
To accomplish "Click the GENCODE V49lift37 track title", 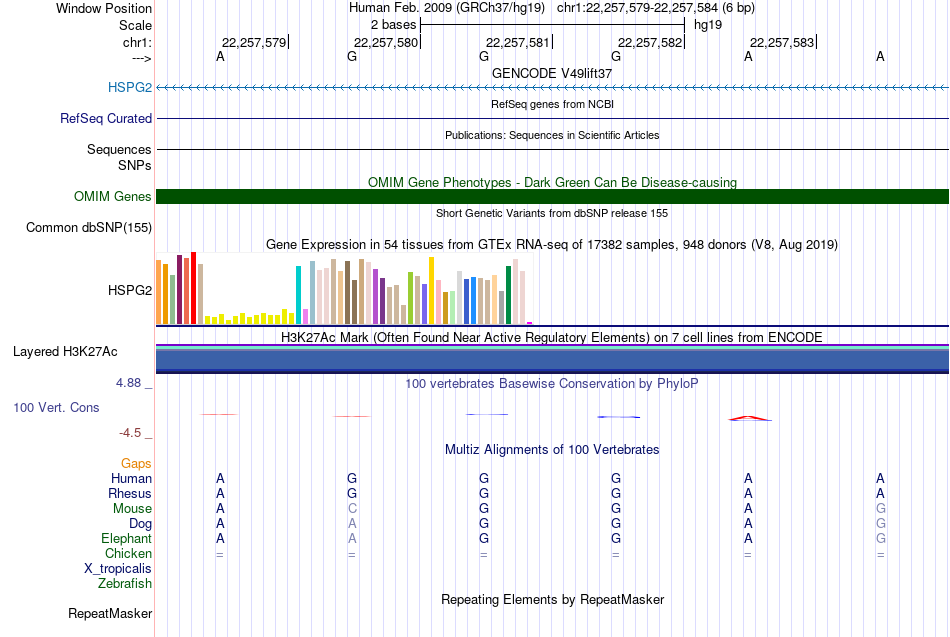I will [x=552, y=73].
